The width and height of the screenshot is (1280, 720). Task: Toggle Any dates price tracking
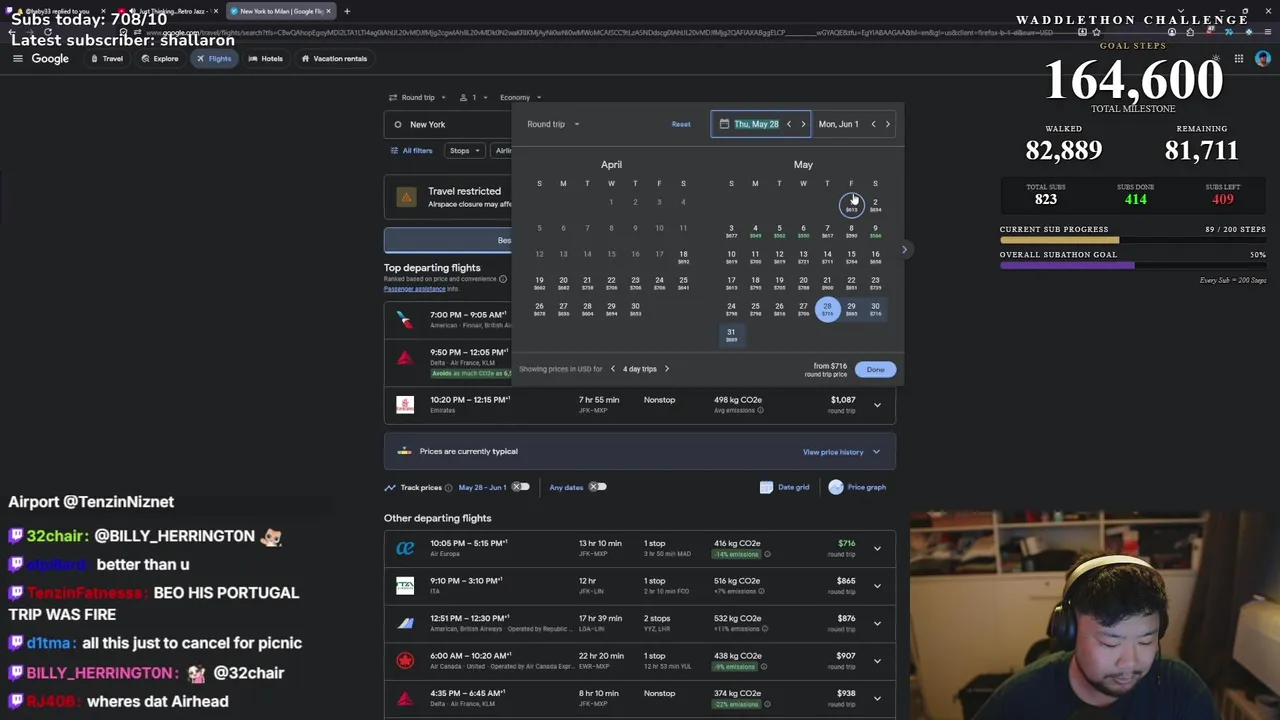597,487
